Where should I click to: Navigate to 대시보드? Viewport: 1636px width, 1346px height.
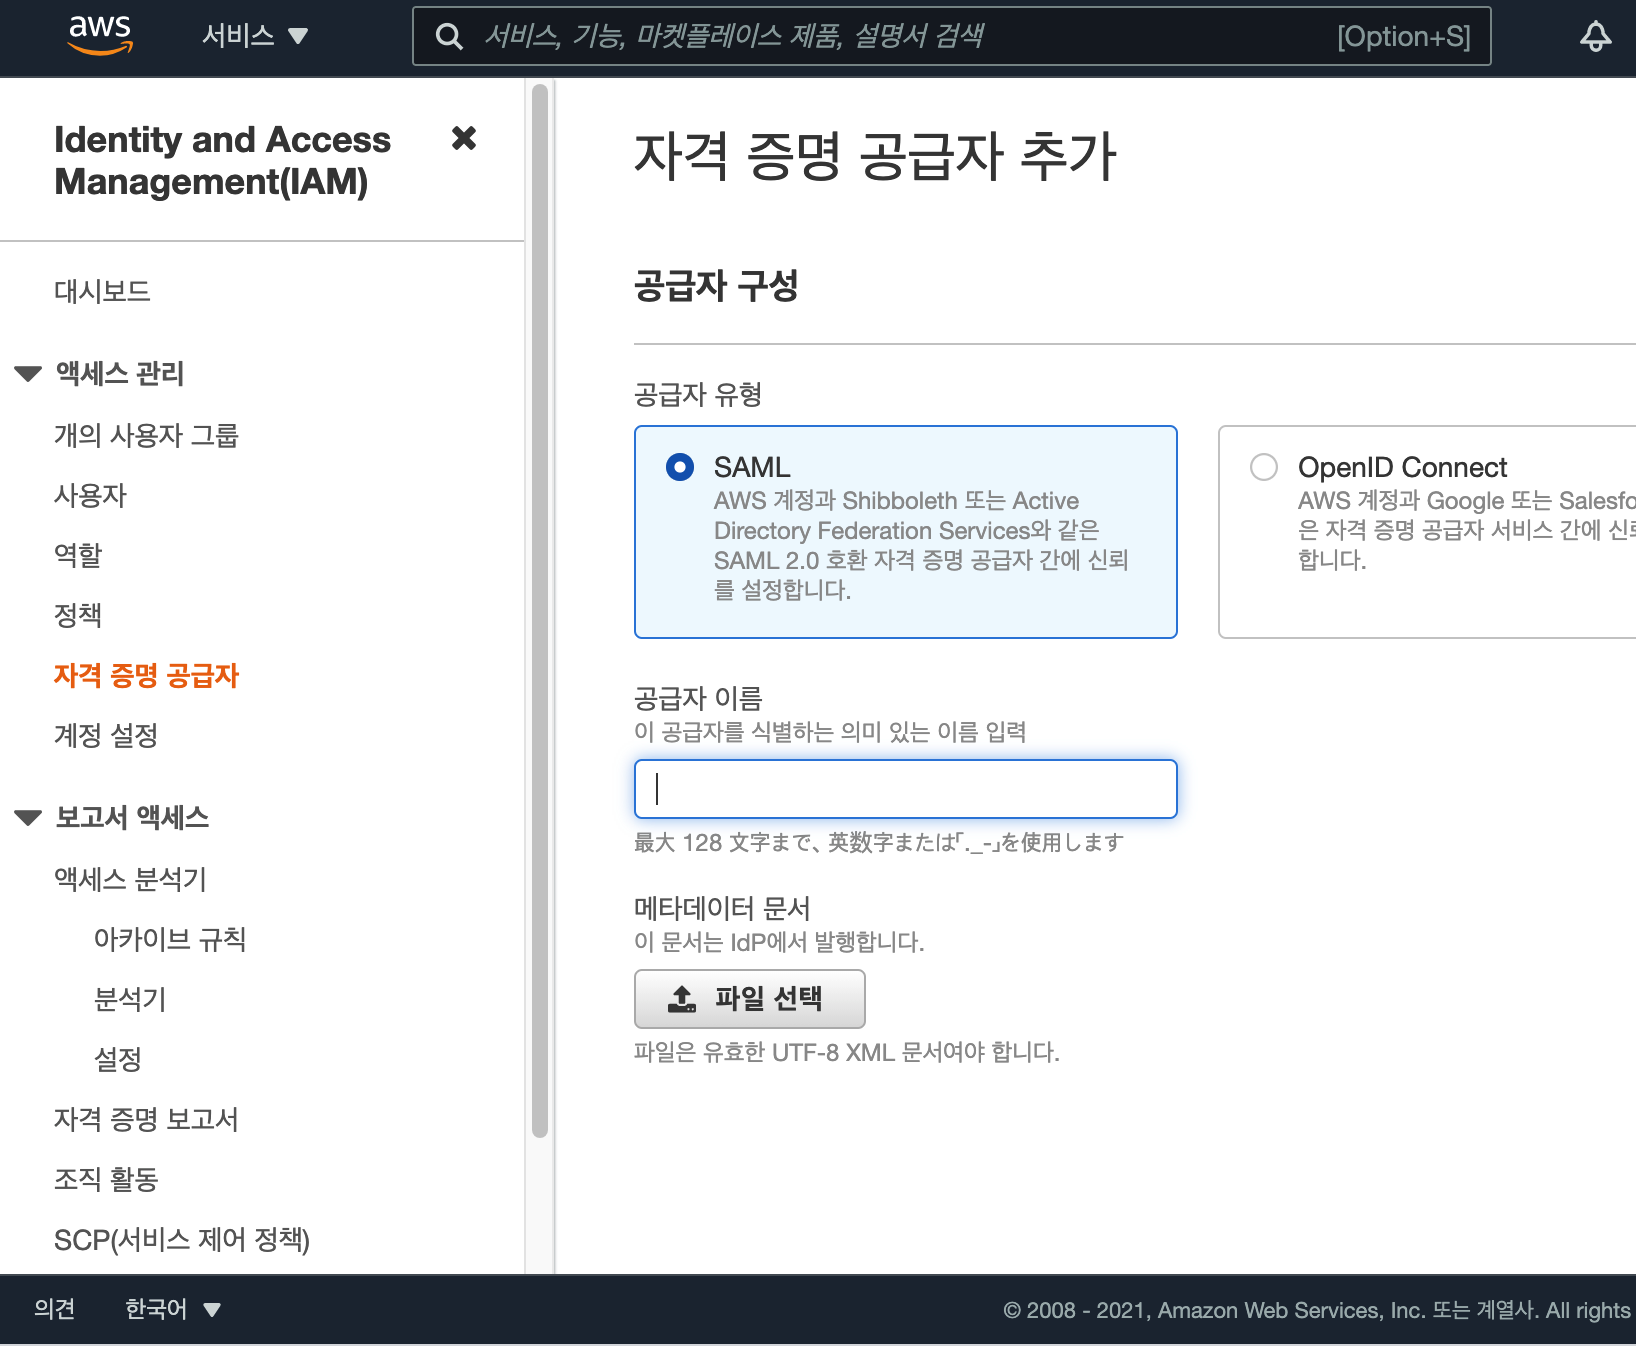pyautogui.click(x=101, y=291)
